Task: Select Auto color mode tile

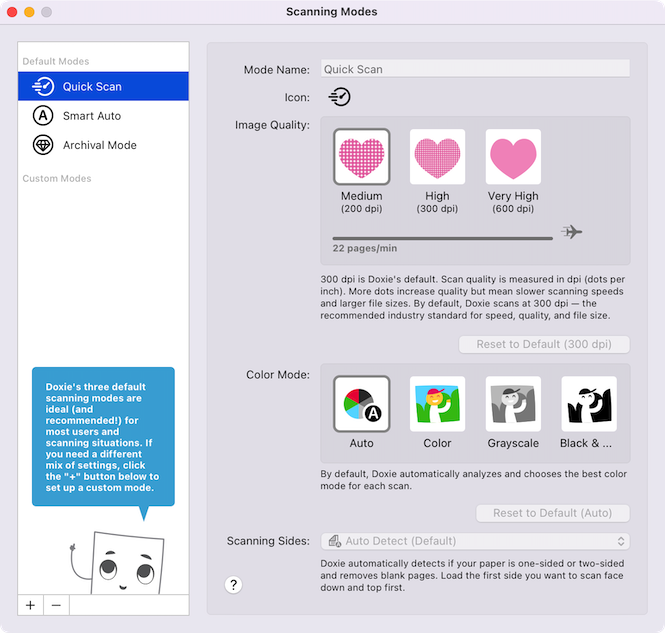Action: pos(361,404)
